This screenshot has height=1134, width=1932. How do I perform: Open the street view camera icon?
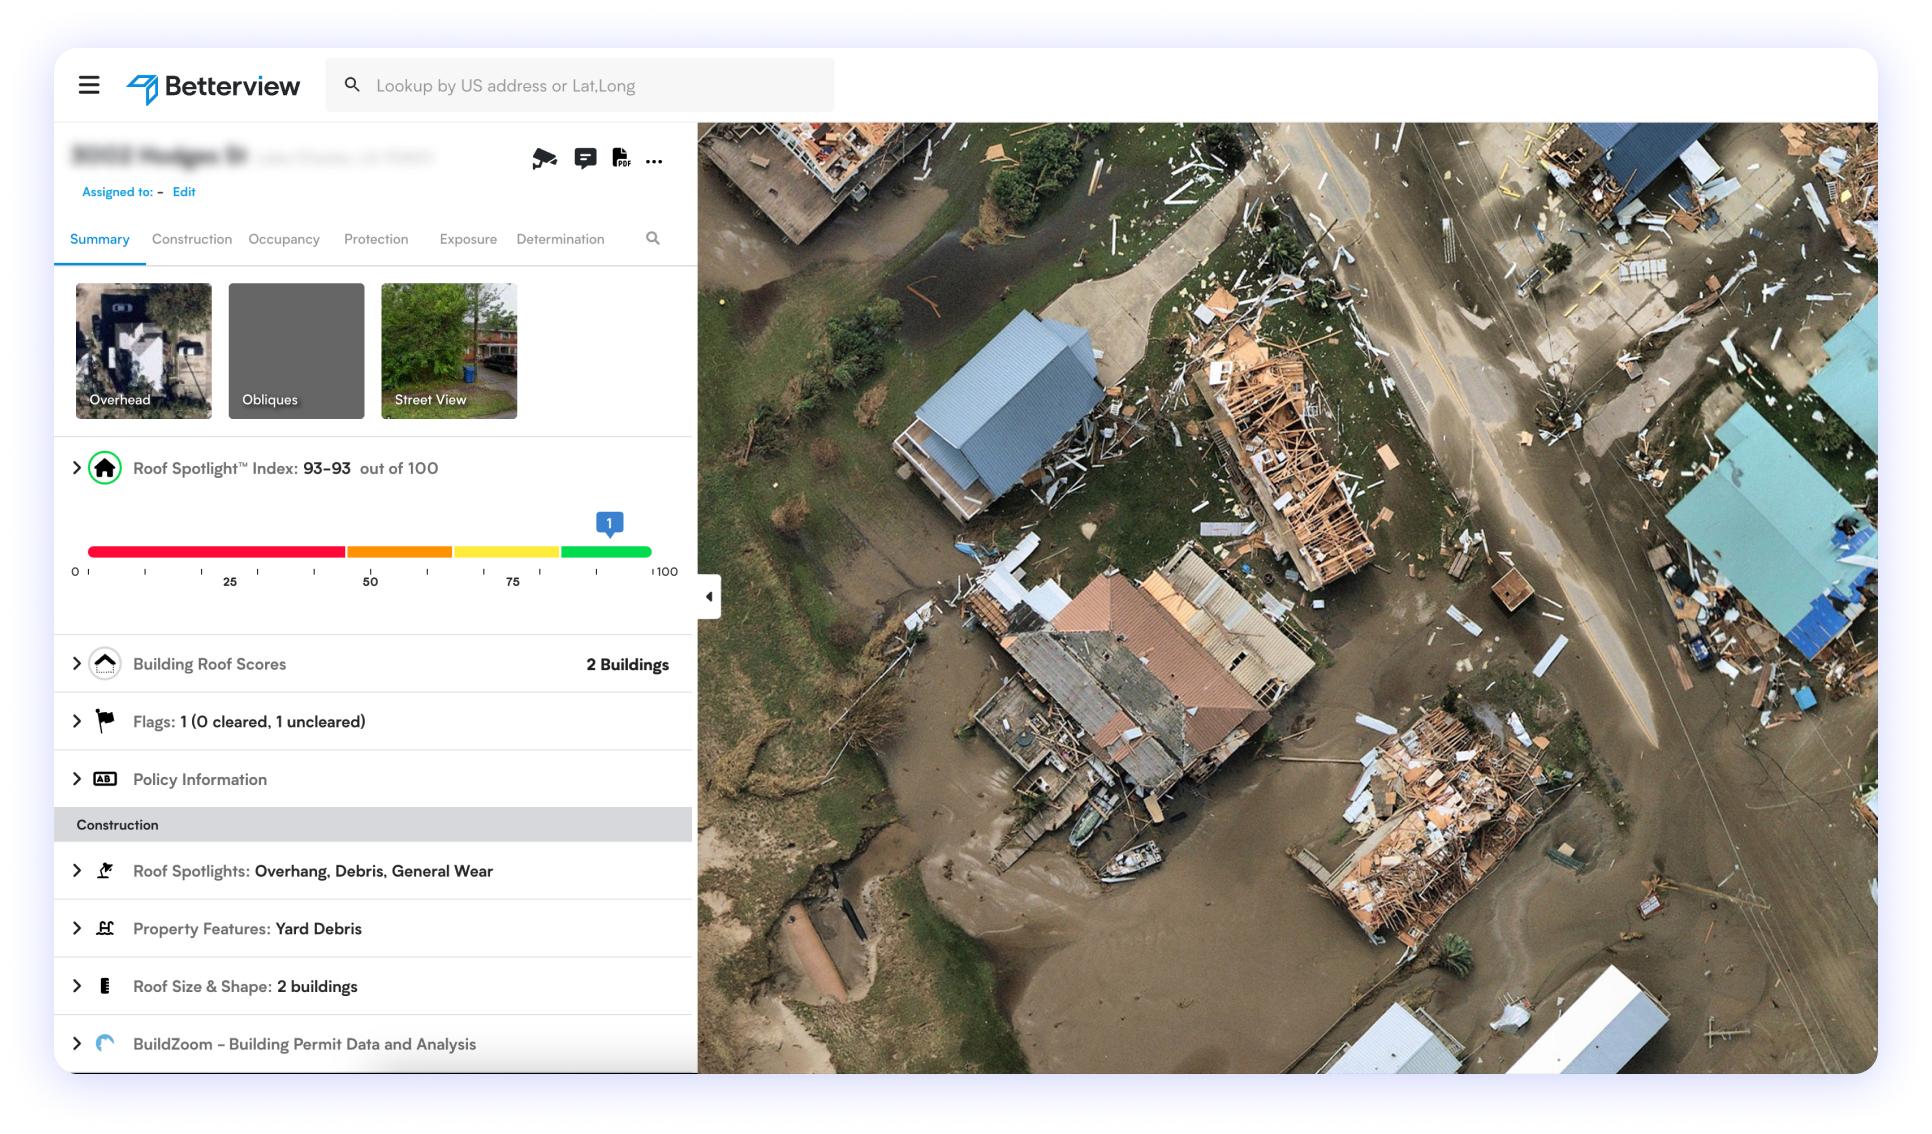tap(544, 158)
